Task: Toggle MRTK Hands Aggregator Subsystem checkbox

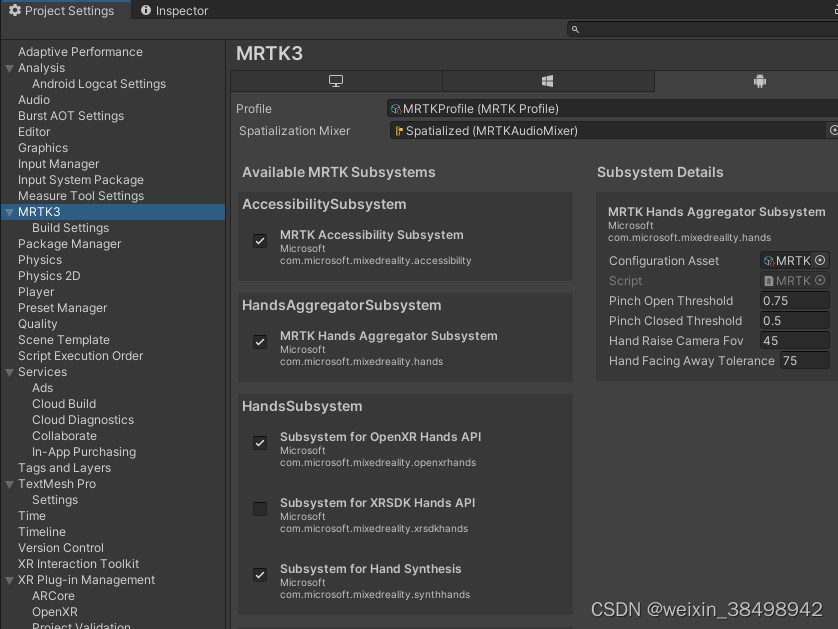Action: click(260, 342)
